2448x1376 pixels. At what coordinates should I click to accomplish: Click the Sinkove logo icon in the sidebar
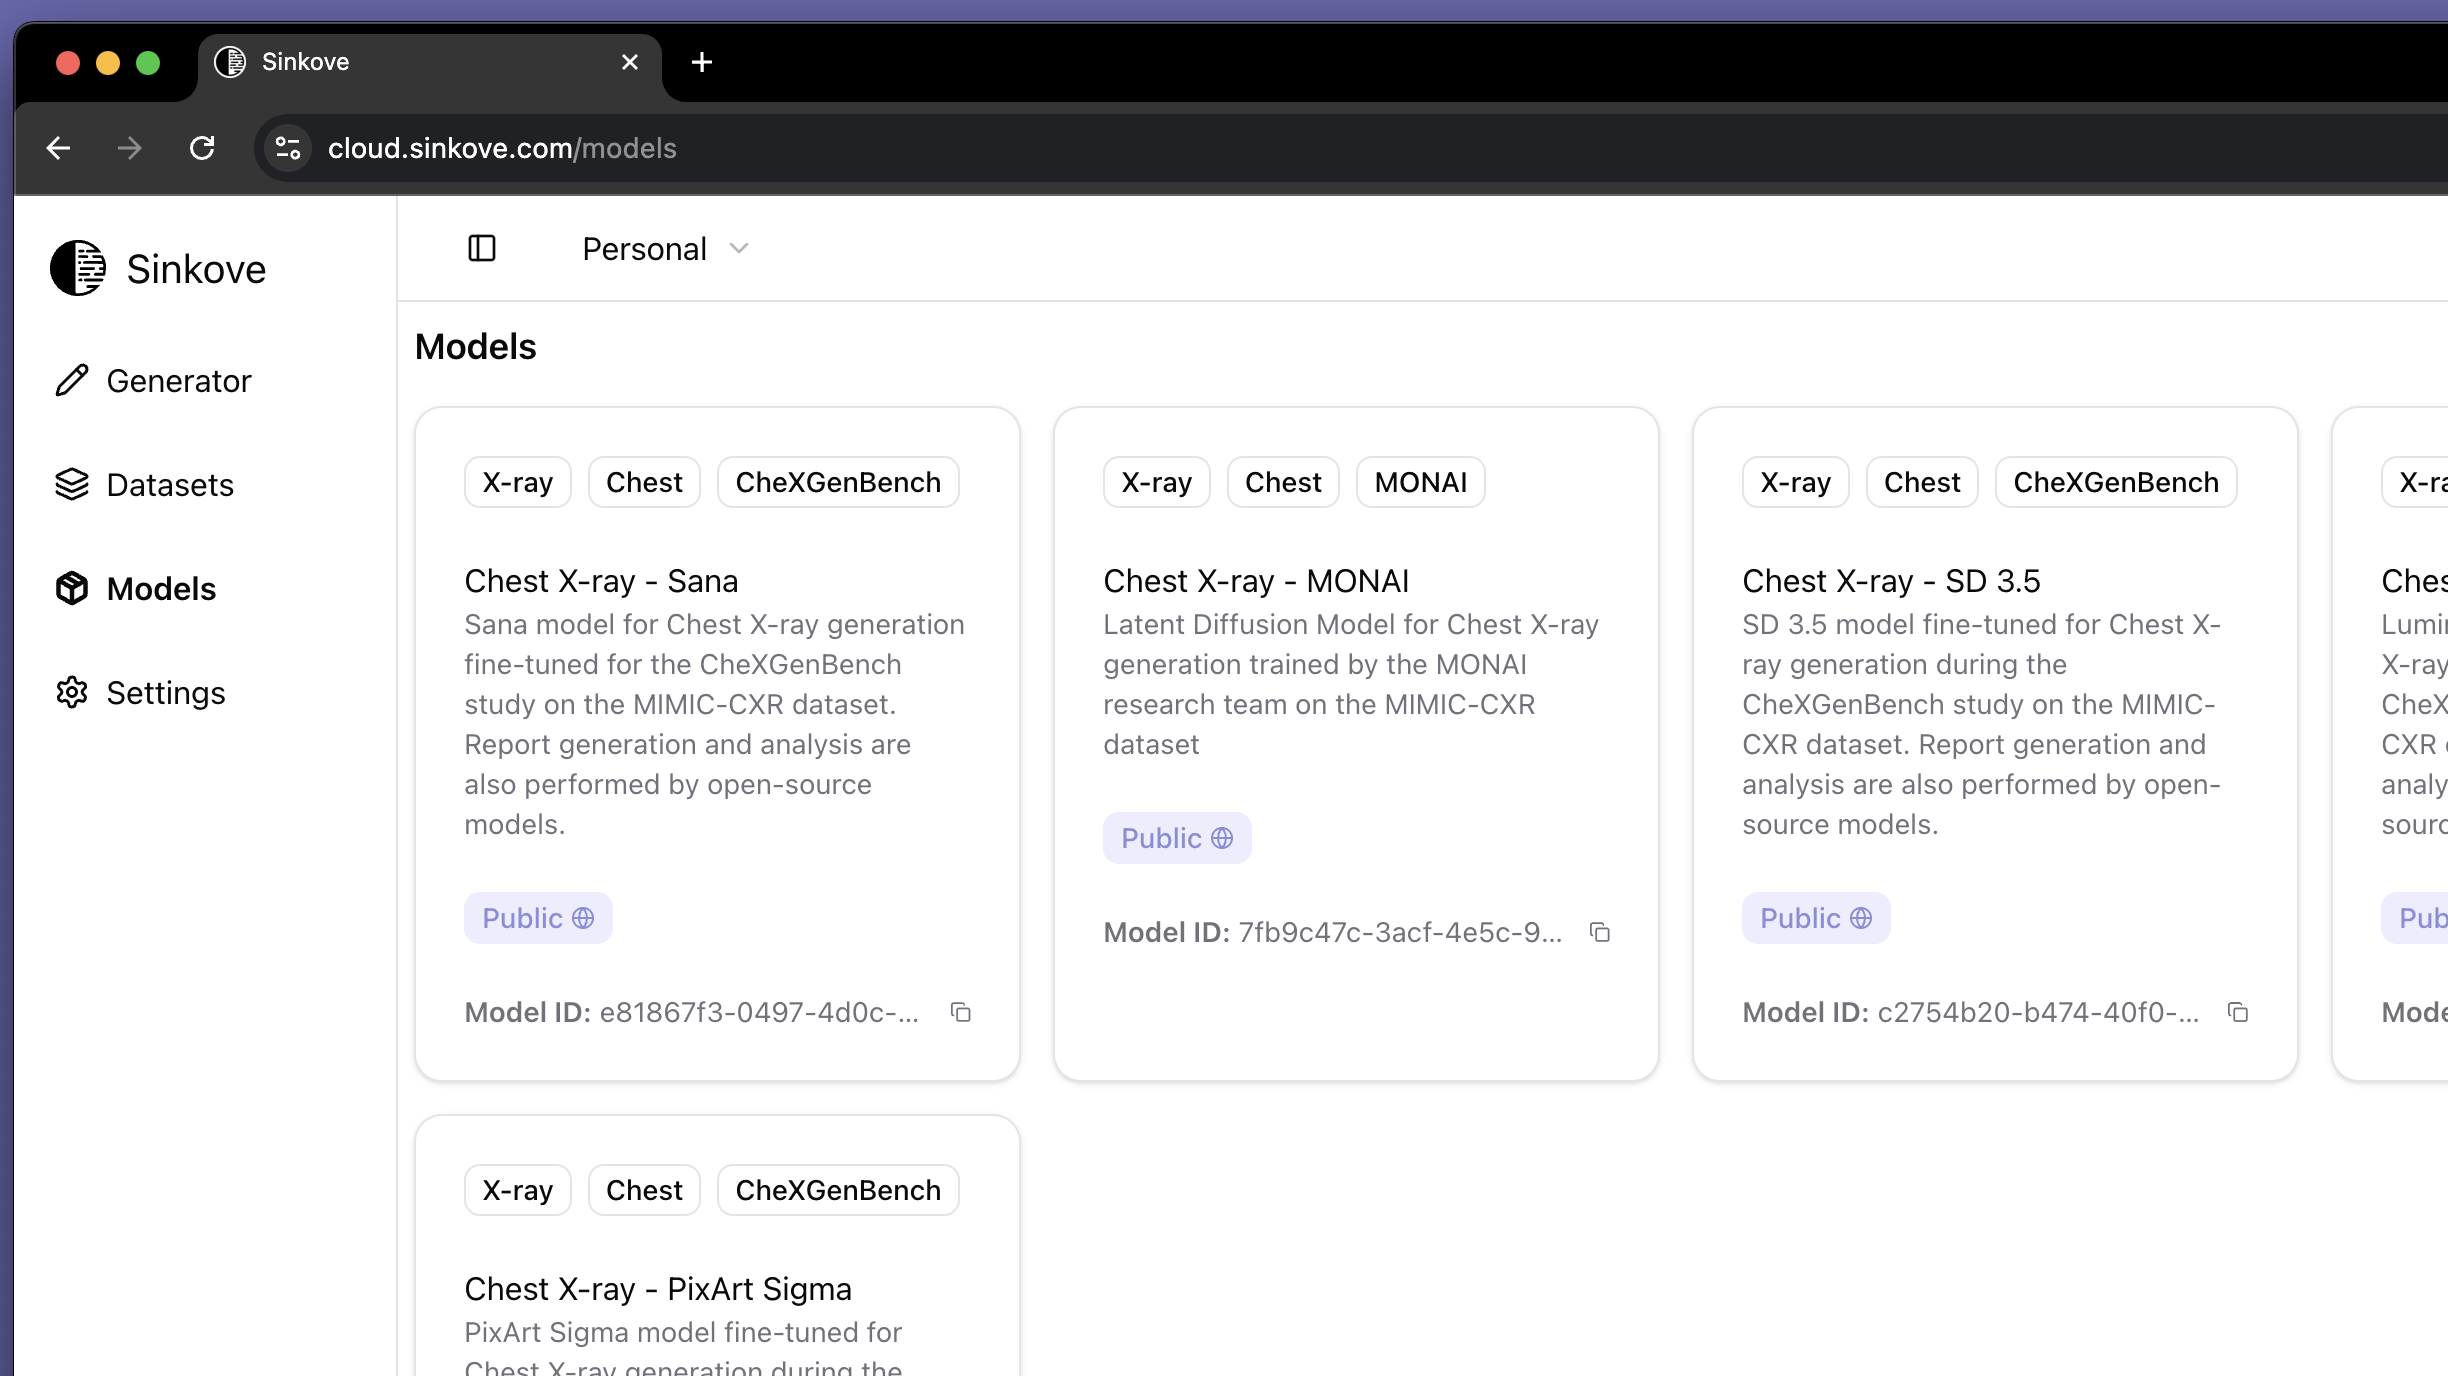pos(78,268)
